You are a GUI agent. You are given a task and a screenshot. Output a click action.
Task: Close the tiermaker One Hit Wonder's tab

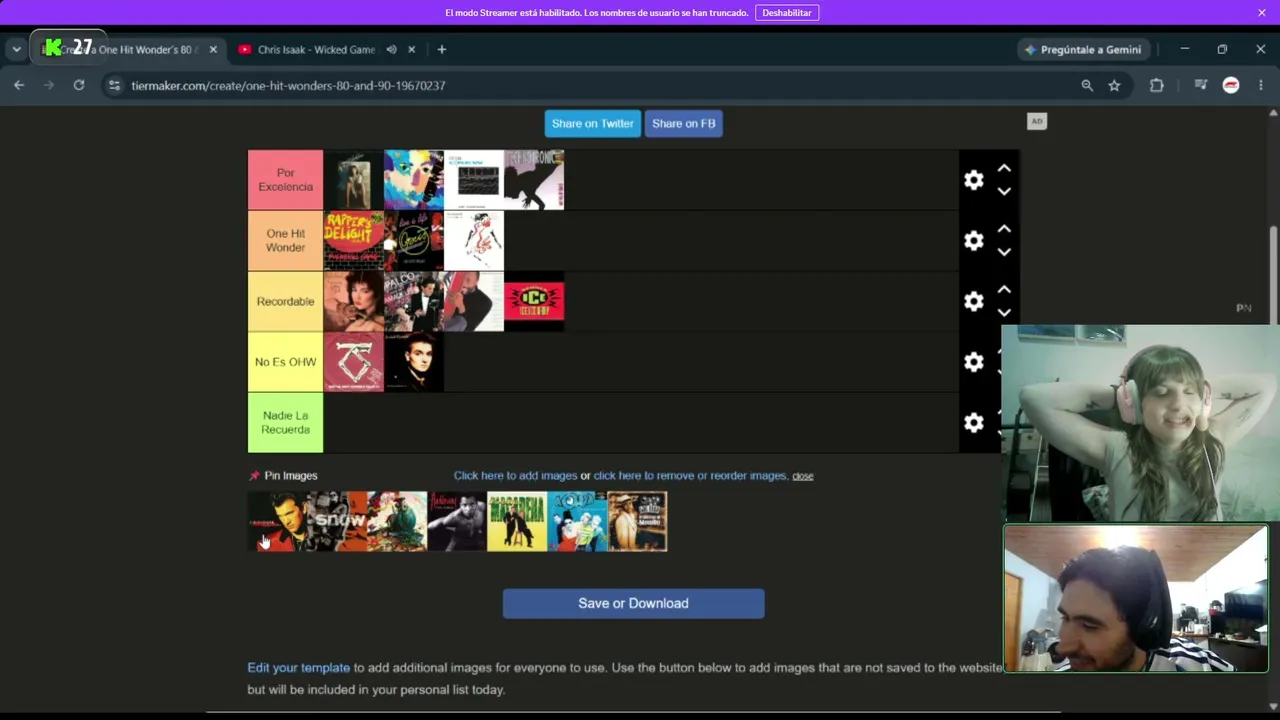click(x=213, y=49)
